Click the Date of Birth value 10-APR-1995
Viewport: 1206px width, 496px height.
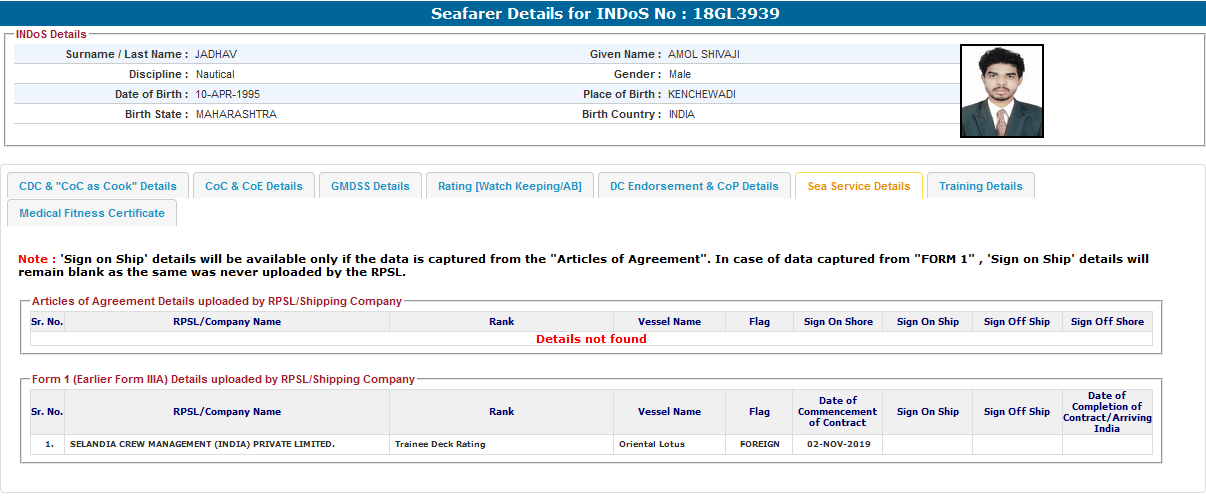(x=228, y=94)
